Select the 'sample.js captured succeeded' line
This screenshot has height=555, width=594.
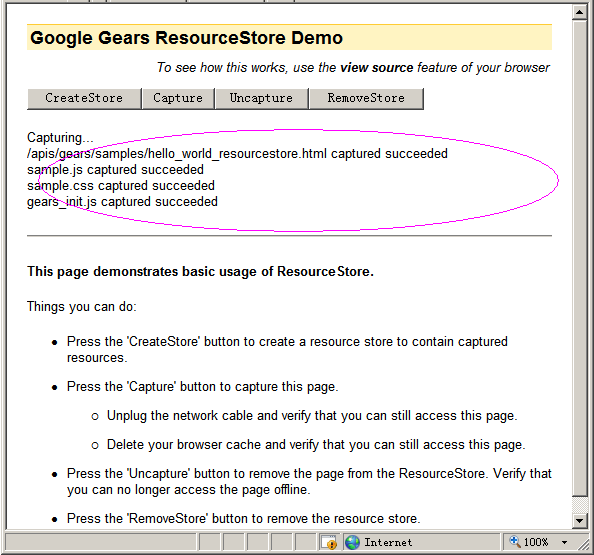(115, 170)
